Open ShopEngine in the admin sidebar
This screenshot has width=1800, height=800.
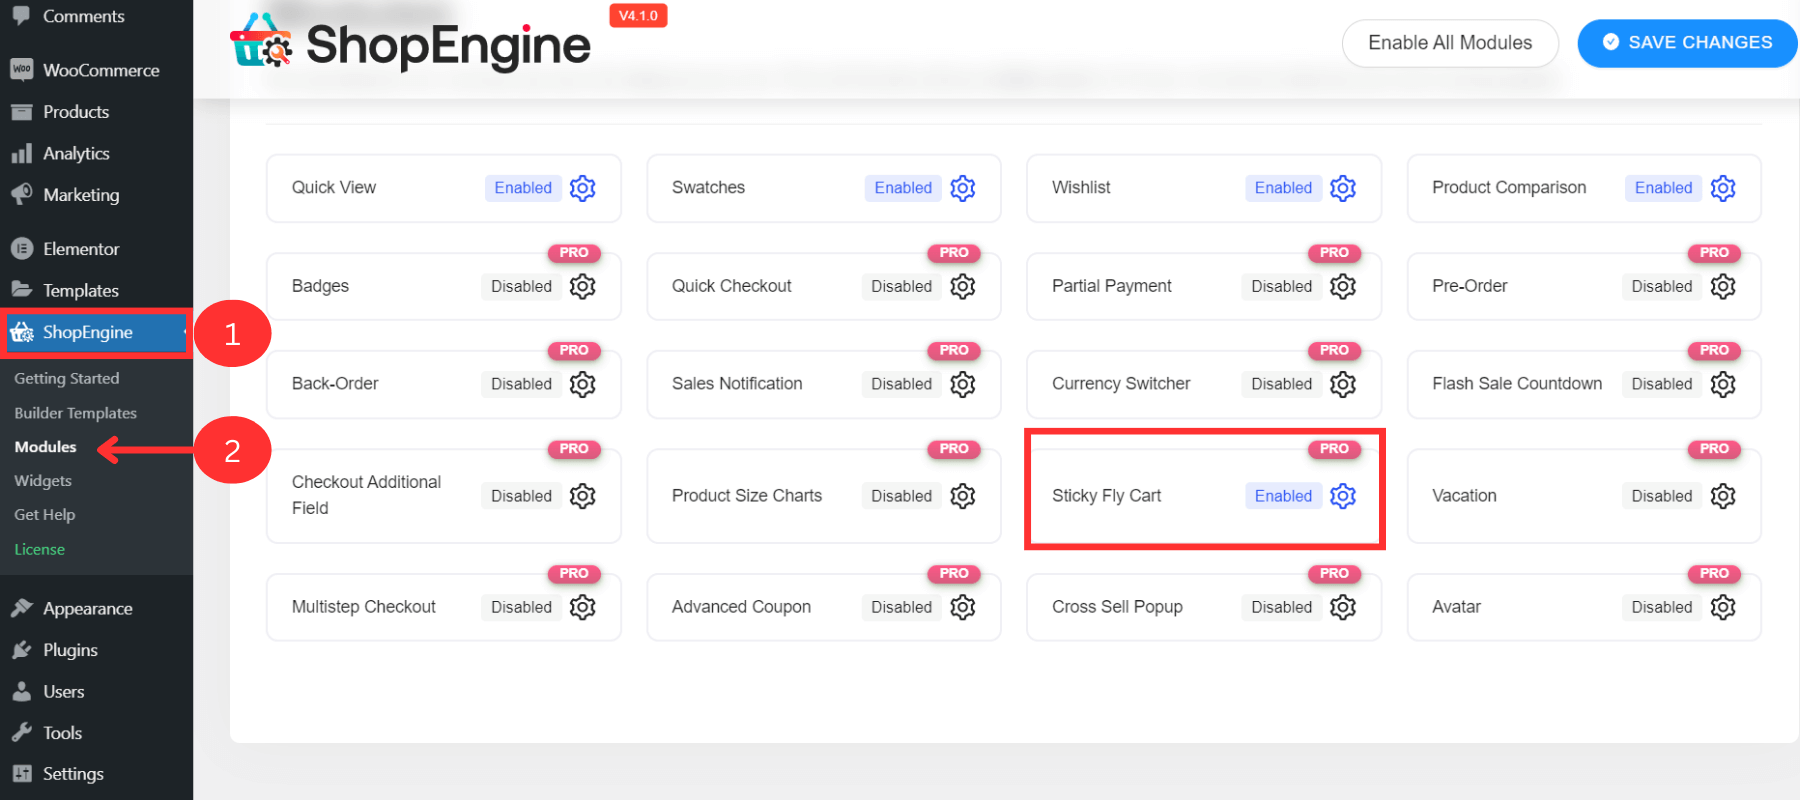(x=96, y=332)
